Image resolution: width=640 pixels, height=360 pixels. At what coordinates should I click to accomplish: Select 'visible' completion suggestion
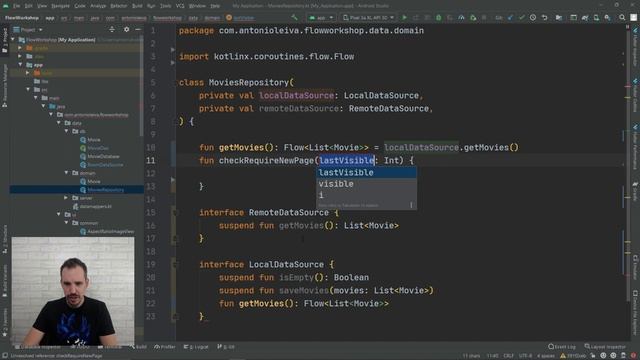coord(367,184)
